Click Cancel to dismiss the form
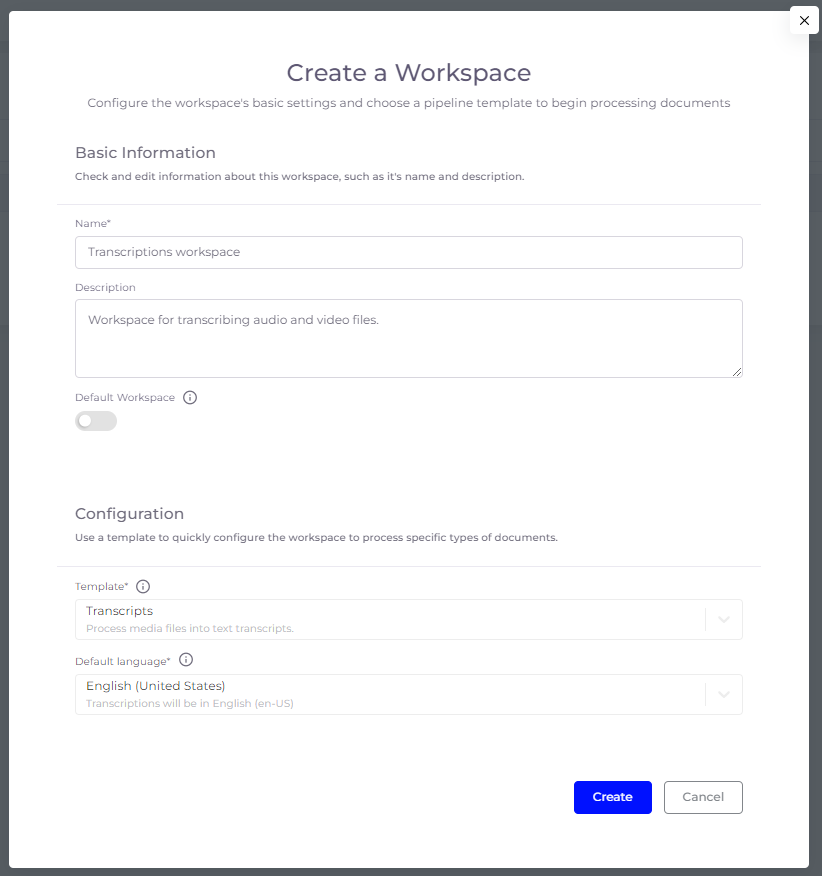This screenshot has height=876, width=822. [703, 797]
